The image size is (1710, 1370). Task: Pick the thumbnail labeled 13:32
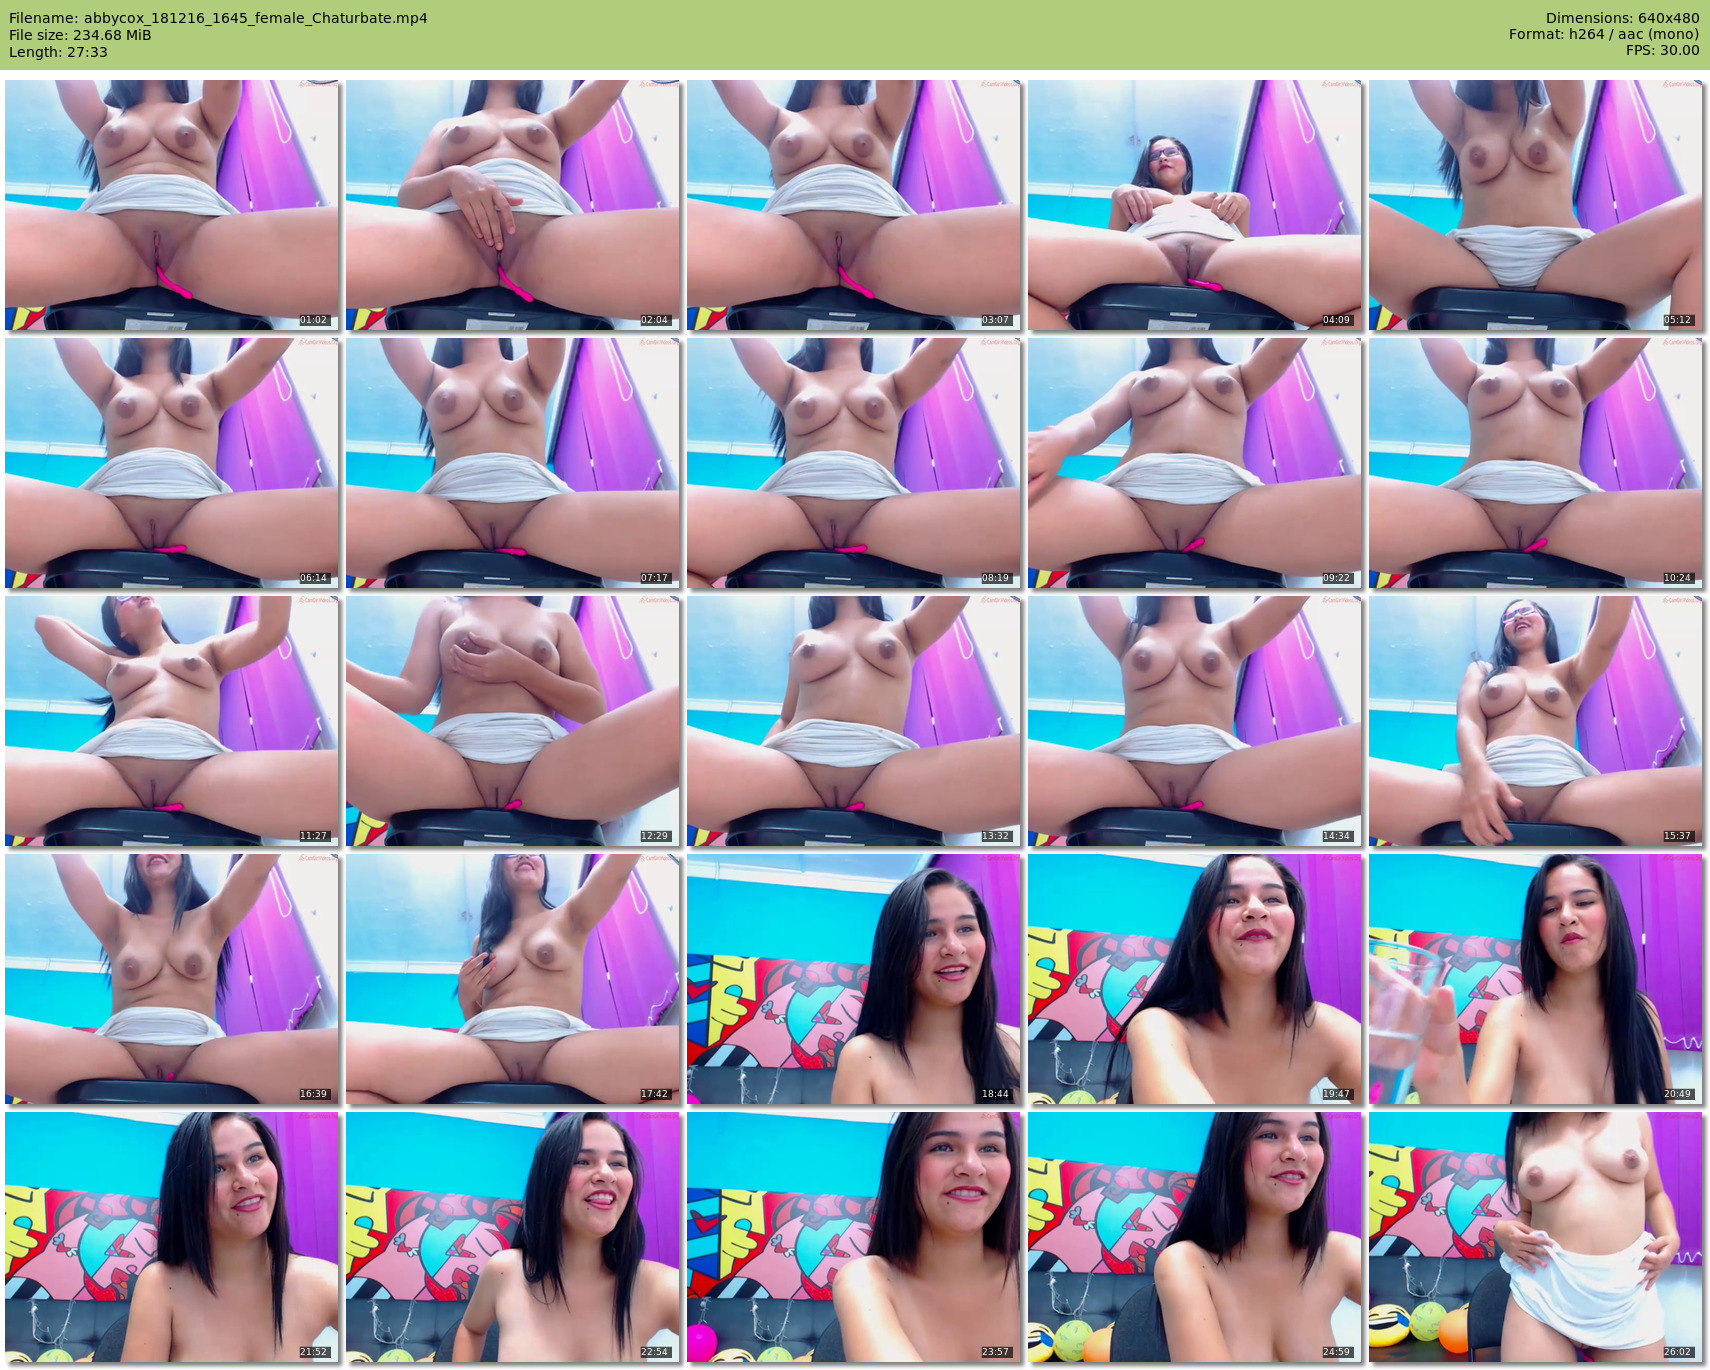pyautogui.click(x=854, y=721)
